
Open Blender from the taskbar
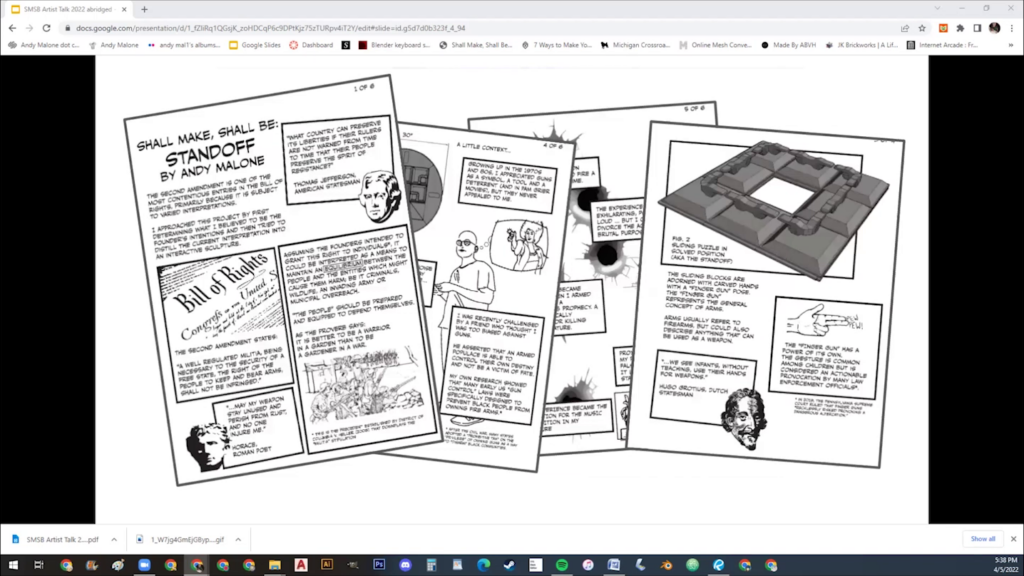667,565
